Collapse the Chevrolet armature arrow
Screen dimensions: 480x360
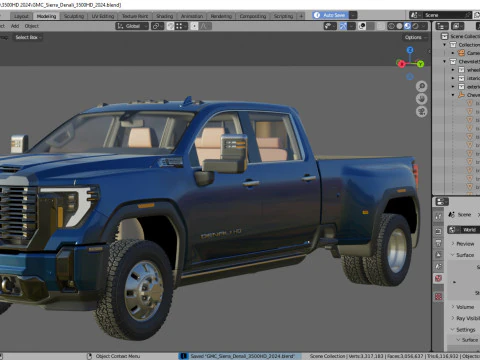coord(453,95)
